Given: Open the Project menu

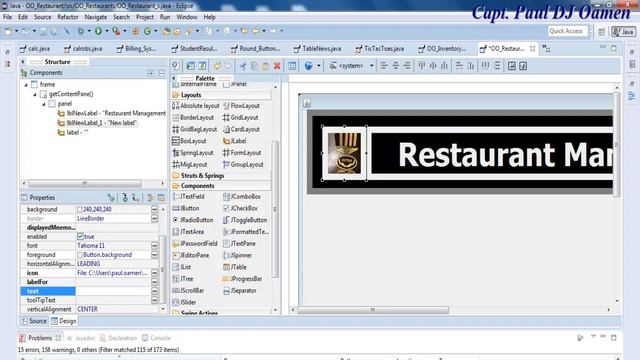Looking at the screenshot, I should click(x=145, y=17).
